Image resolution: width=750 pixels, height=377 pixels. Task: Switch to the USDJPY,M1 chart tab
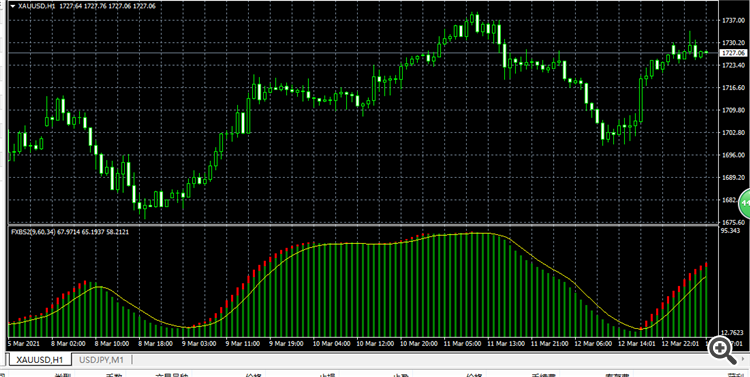pyautogui.click(x=101, y=359)
